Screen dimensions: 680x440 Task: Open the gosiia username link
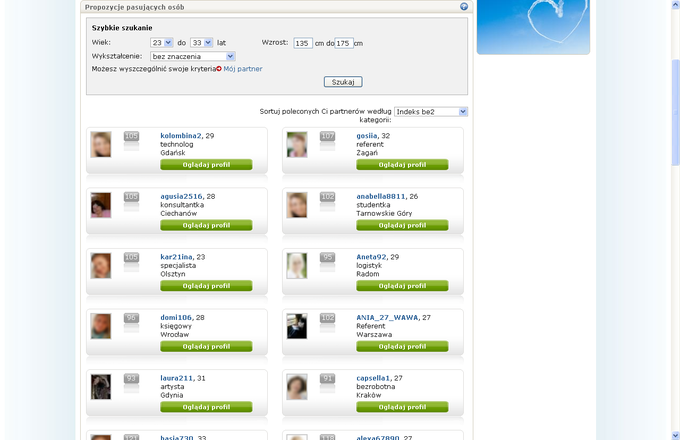367,136
